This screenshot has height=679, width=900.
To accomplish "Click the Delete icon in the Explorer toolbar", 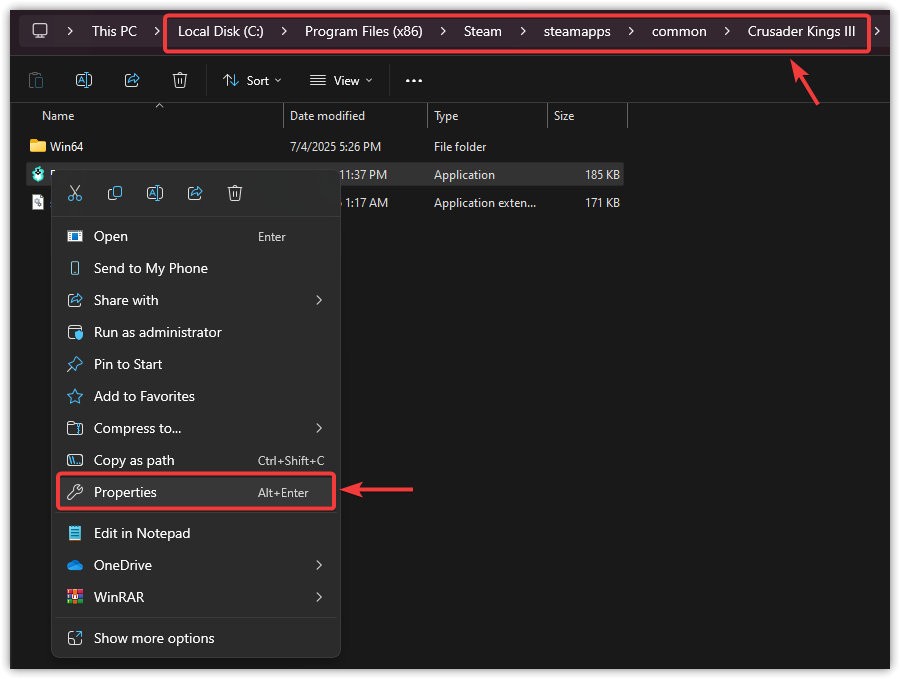I will (179, 80).
